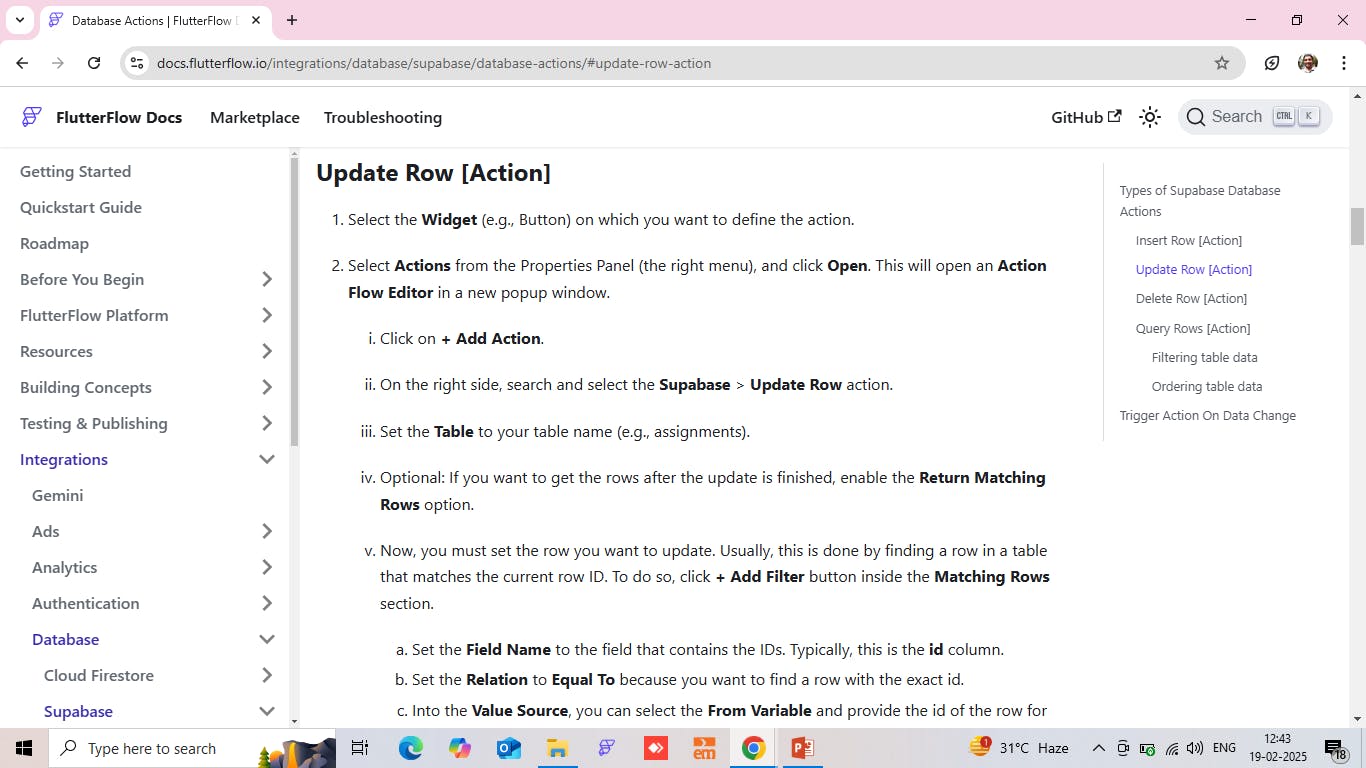Collapse the Database section chevron

pos(267,639)
